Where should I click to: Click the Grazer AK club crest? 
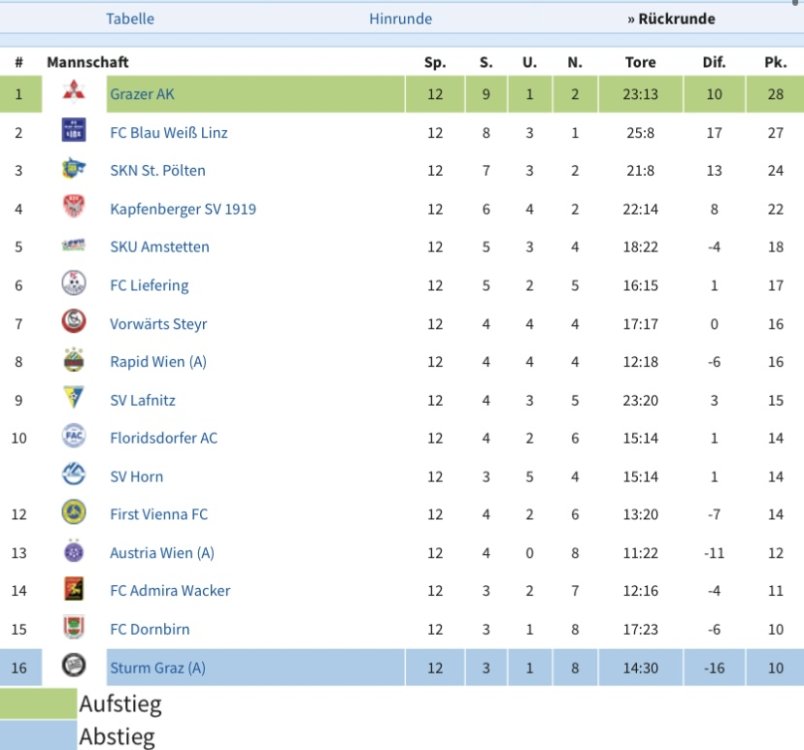pyautogui.click(x=73, y=94)
